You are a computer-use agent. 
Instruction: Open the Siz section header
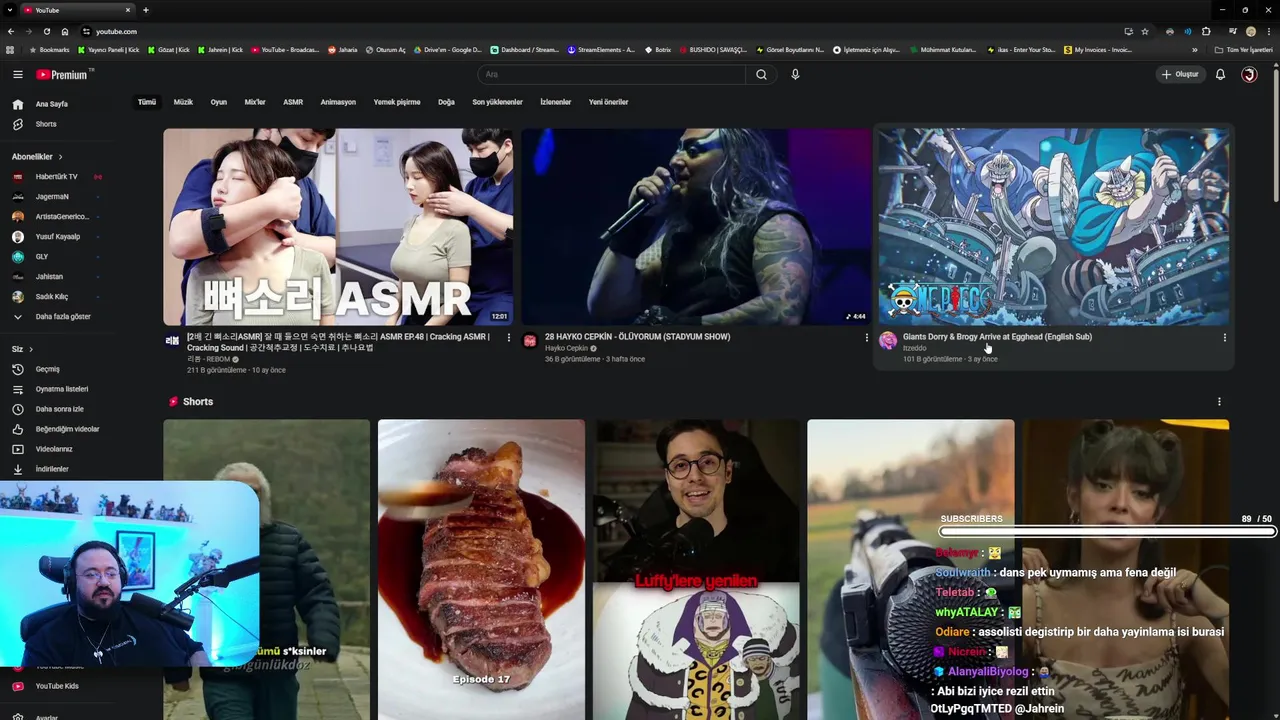(x=22, y=349)
